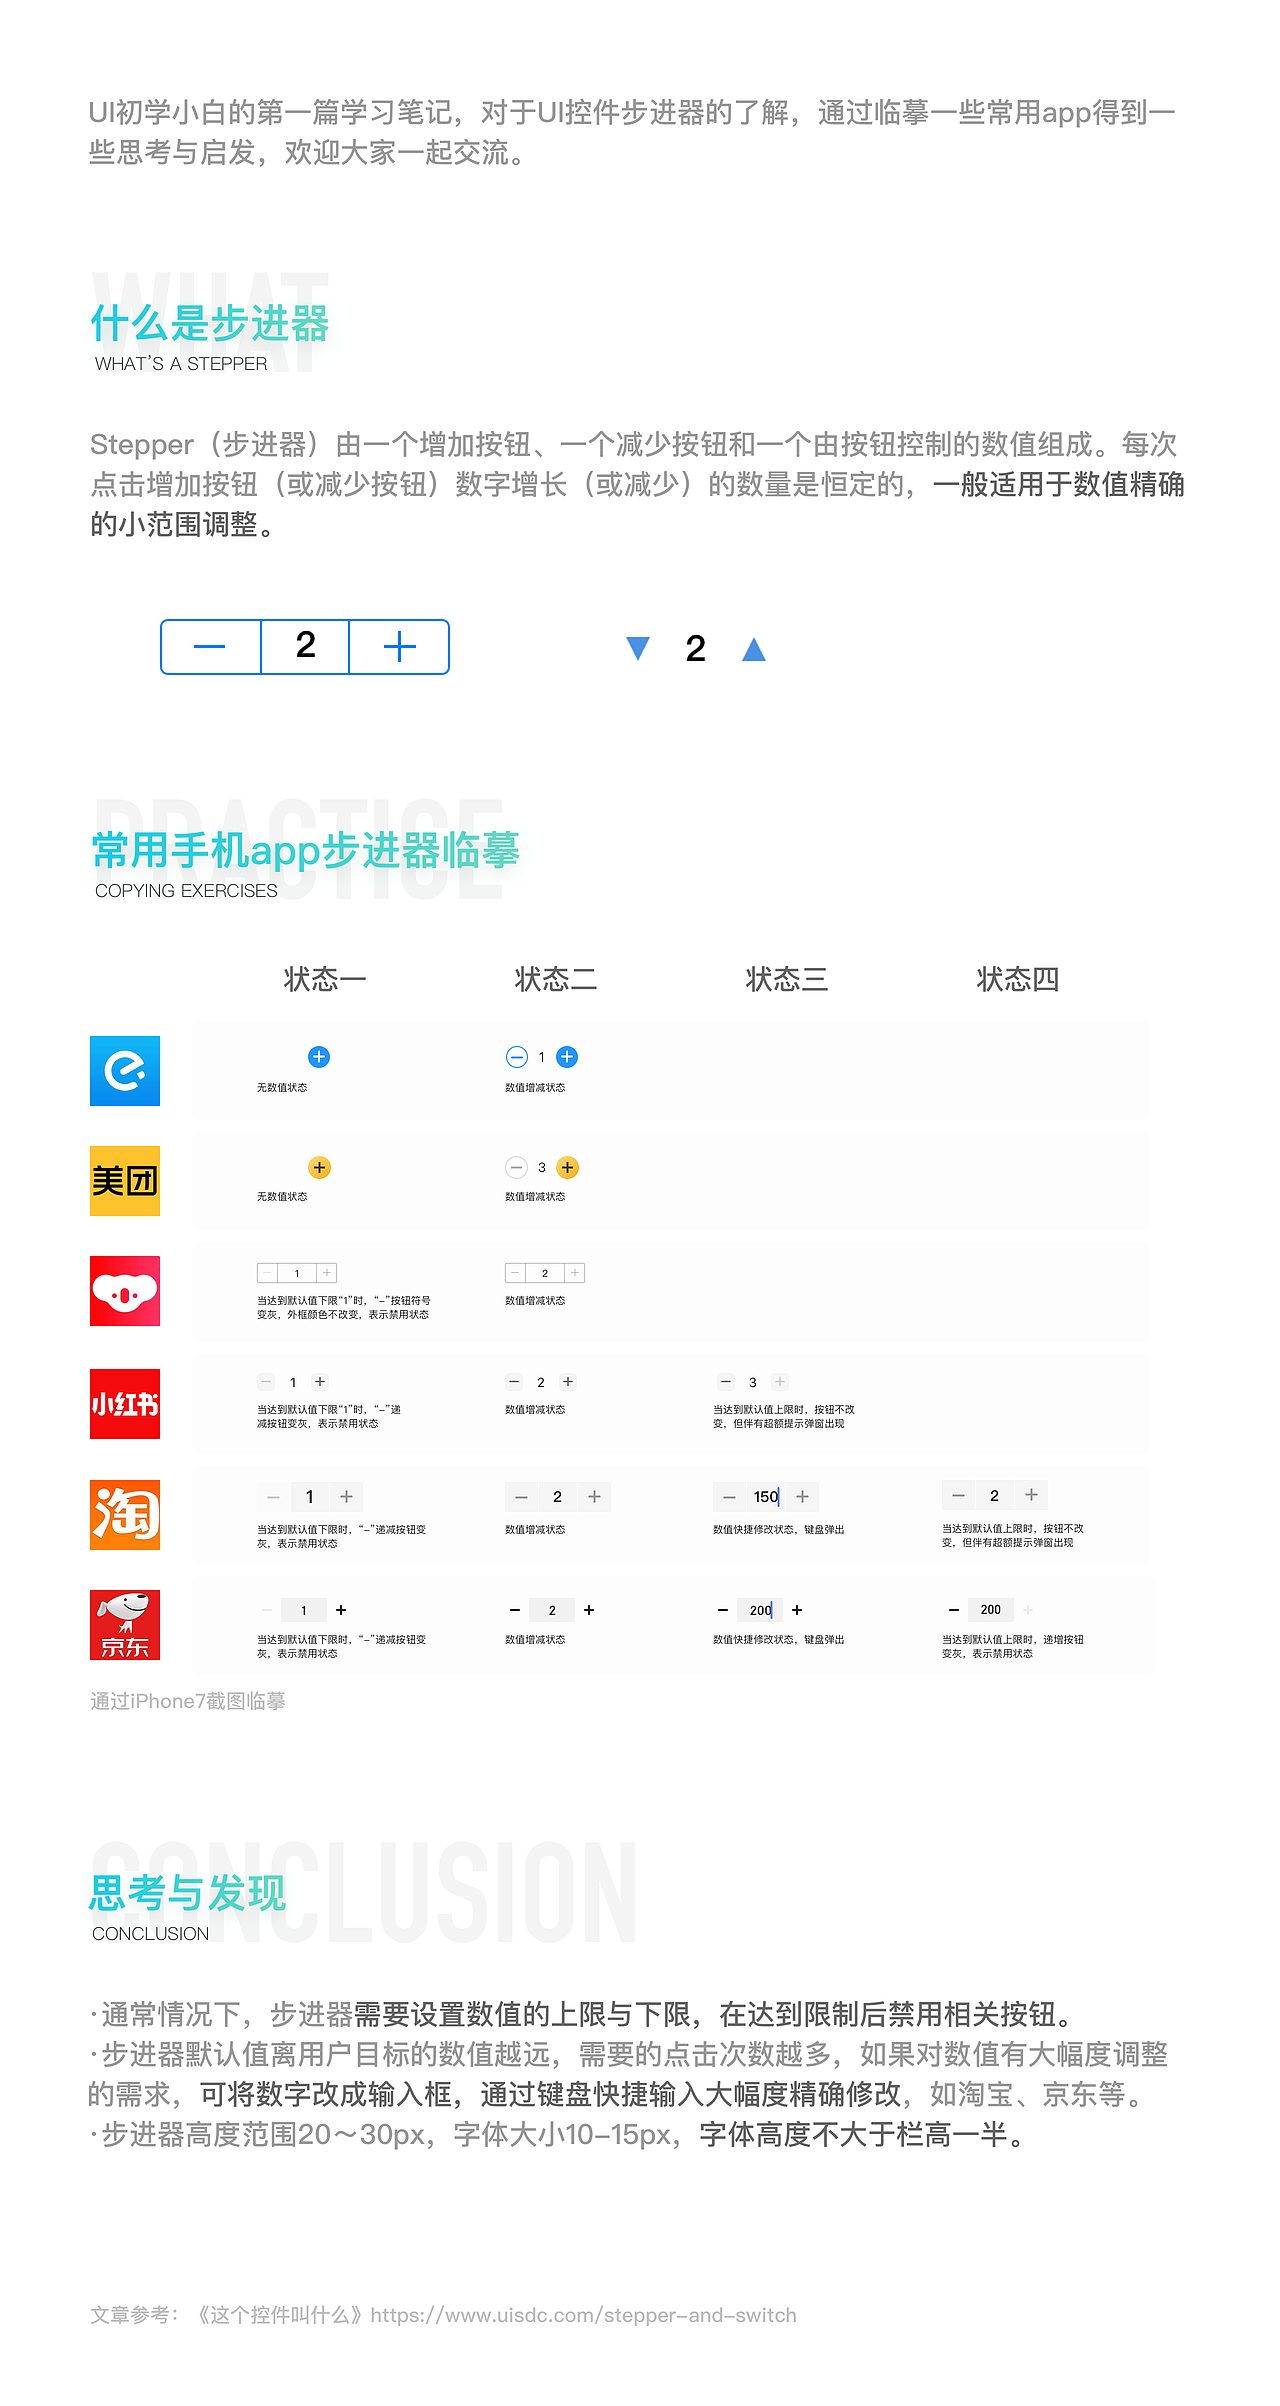This screenshot has width=1280, height=2406.
Task: Click minus in 京东 状态四 stepper
Action: [954, 1610]
